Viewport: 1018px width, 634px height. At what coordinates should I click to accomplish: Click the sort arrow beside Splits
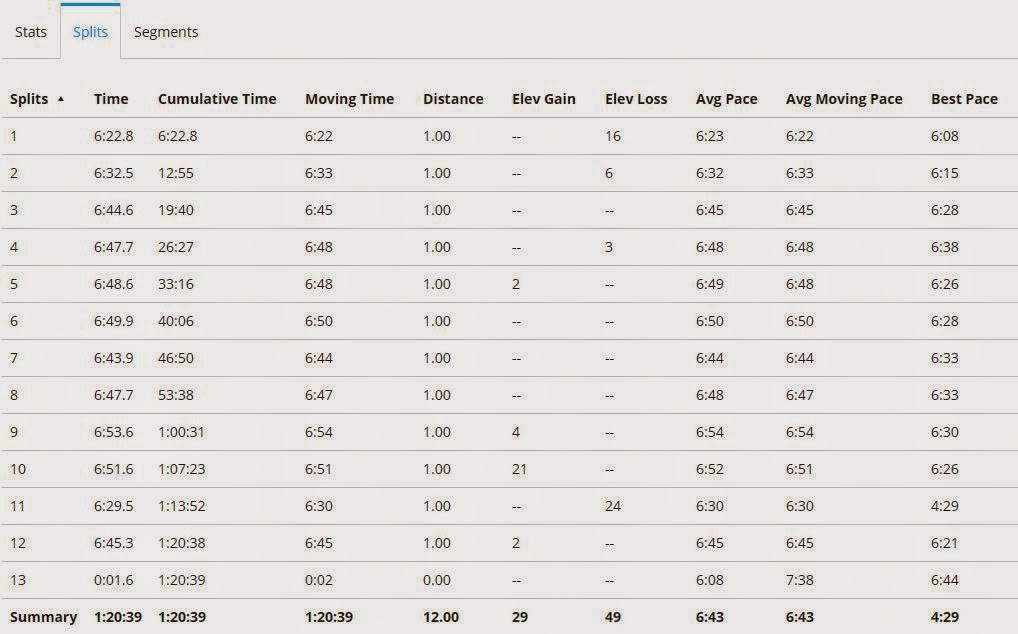click(x=61, y=99)
